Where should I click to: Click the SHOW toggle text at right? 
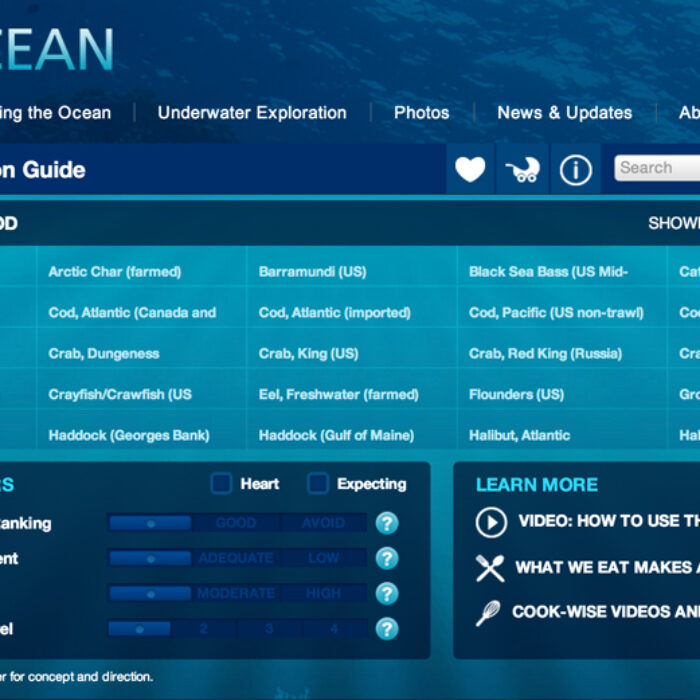pyautogui.click(x=674, y=223)
